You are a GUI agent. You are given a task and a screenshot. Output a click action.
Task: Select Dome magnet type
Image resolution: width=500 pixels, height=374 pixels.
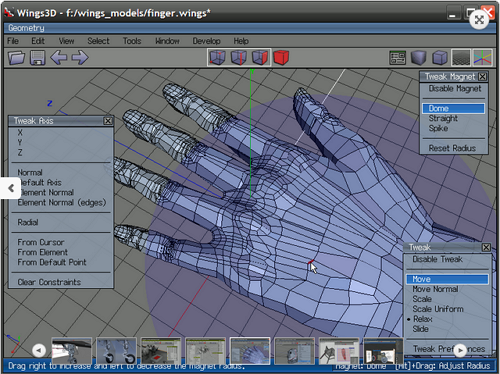(454, 108)
